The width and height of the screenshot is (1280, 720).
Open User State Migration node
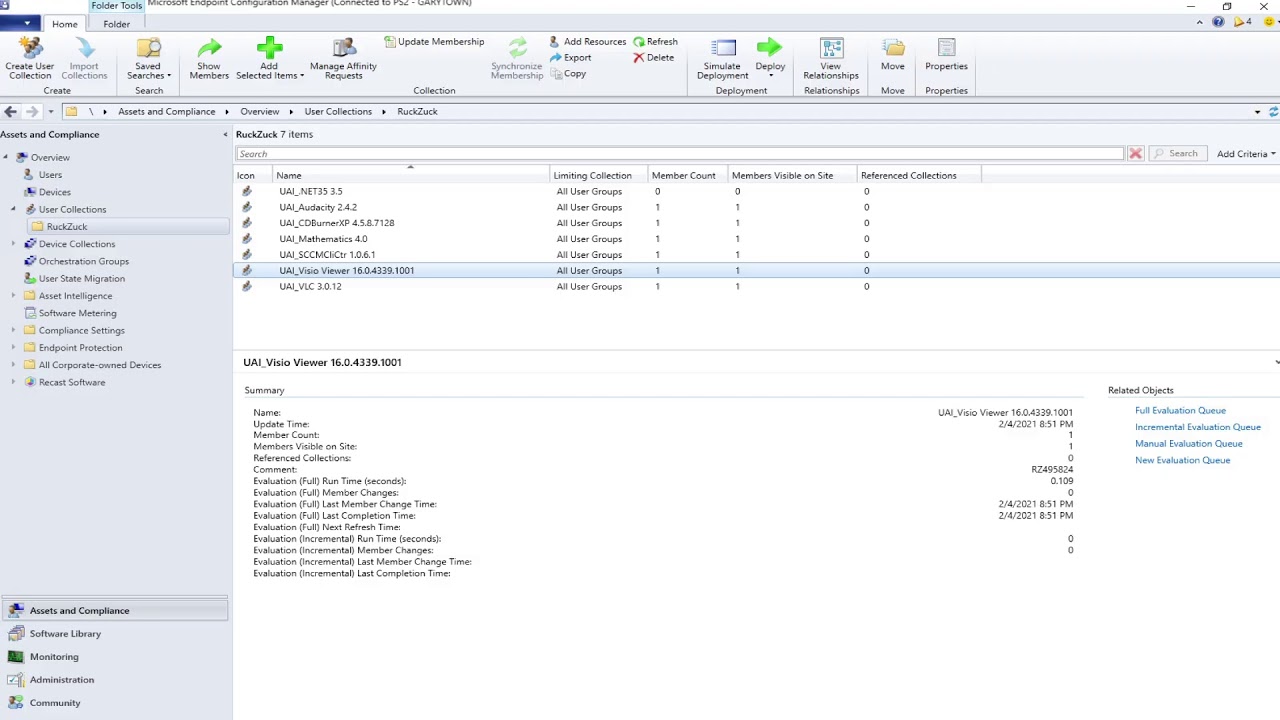coord(82,279)
